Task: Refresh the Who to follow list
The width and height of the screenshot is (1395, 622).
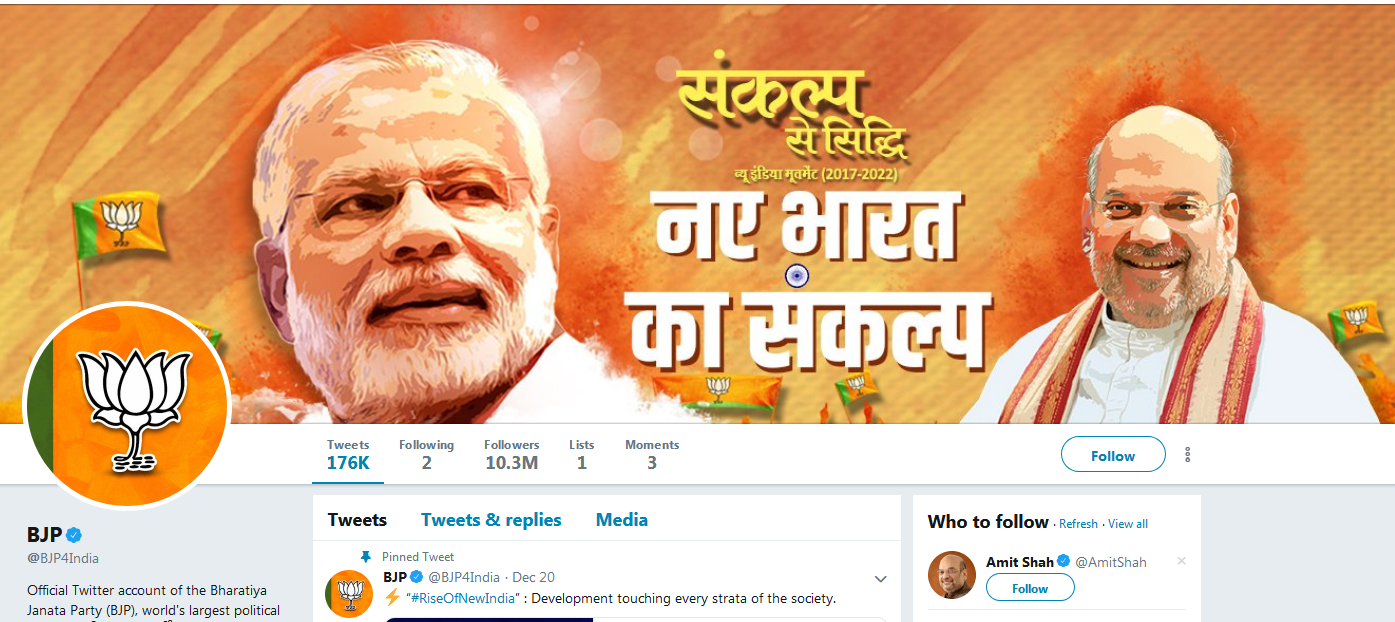Action: coord(1078,524)
